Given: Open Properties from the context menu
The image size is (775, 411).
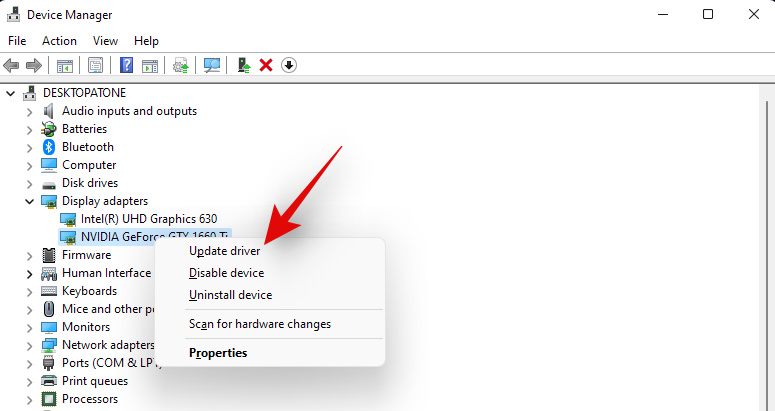Looking at the screenshot, I should pos(270,353).
